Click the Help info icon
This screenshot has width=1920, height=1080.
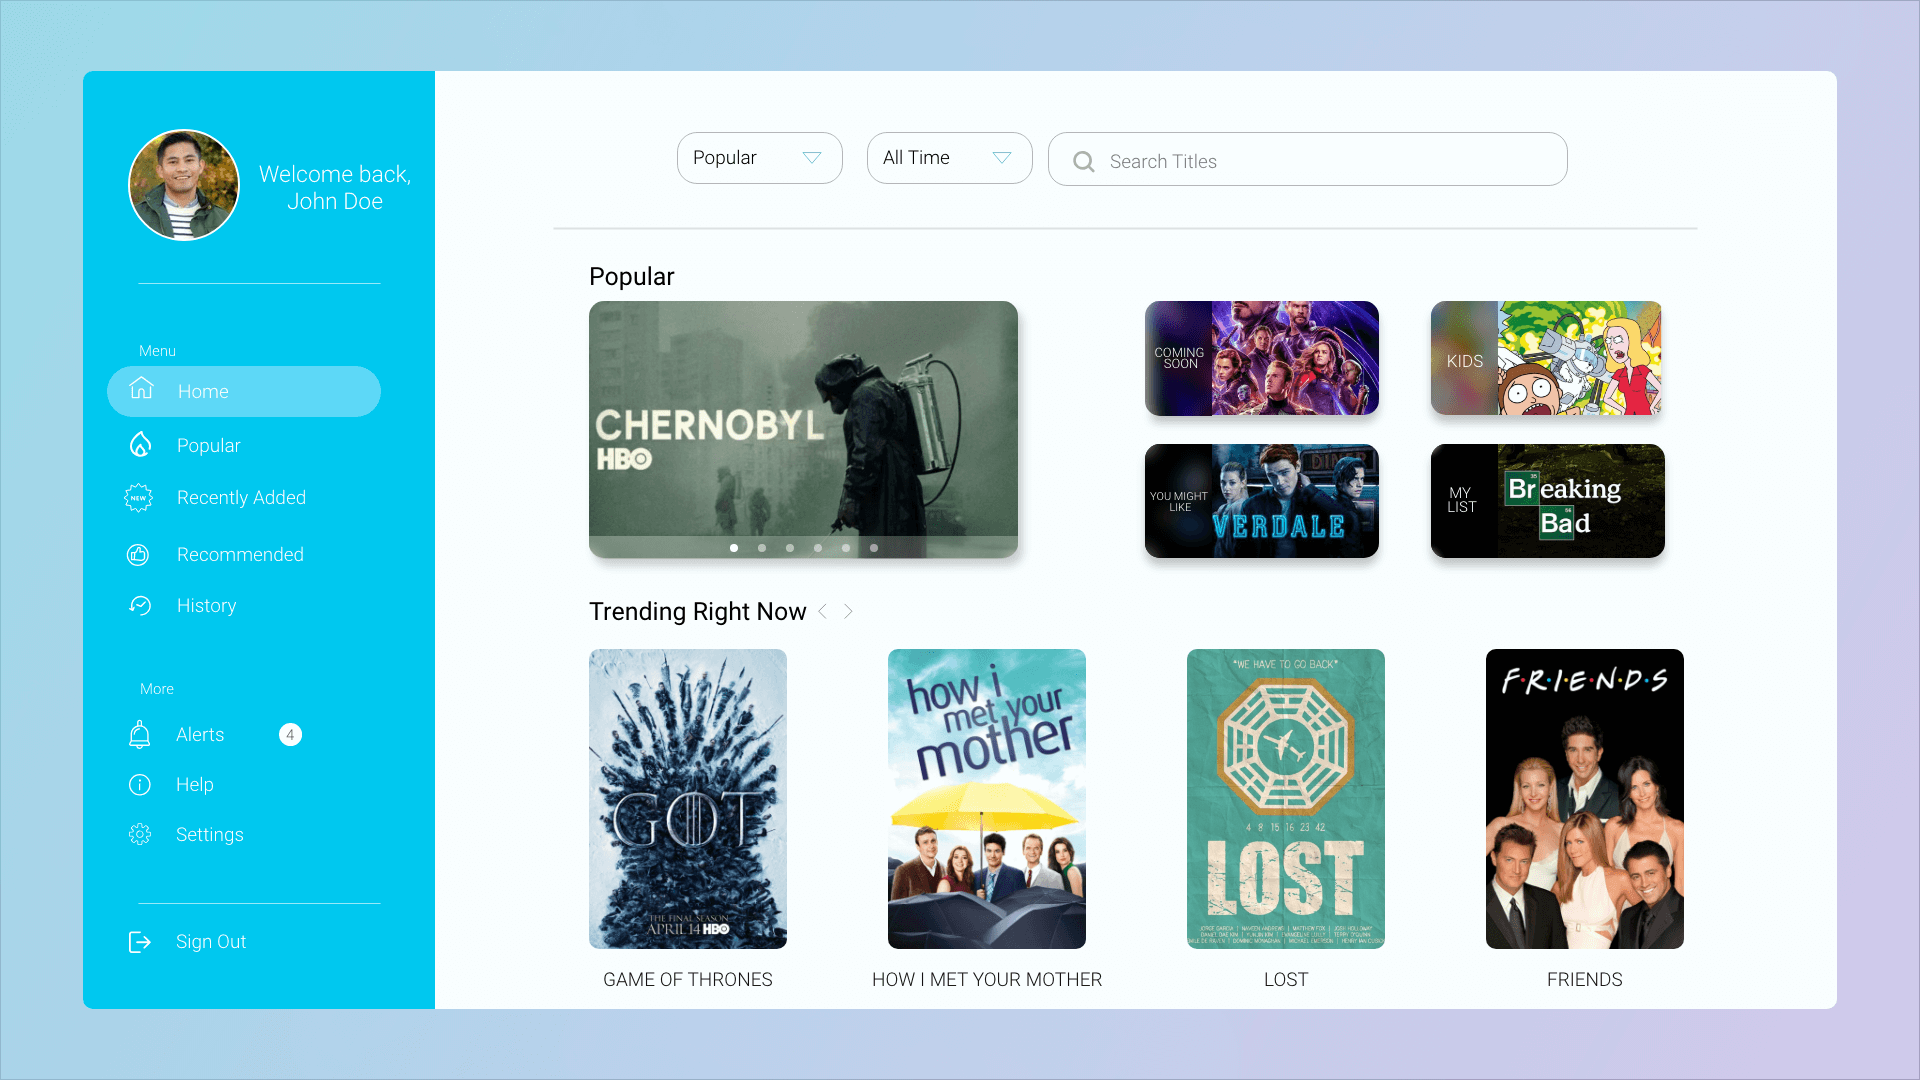(140, 785)
